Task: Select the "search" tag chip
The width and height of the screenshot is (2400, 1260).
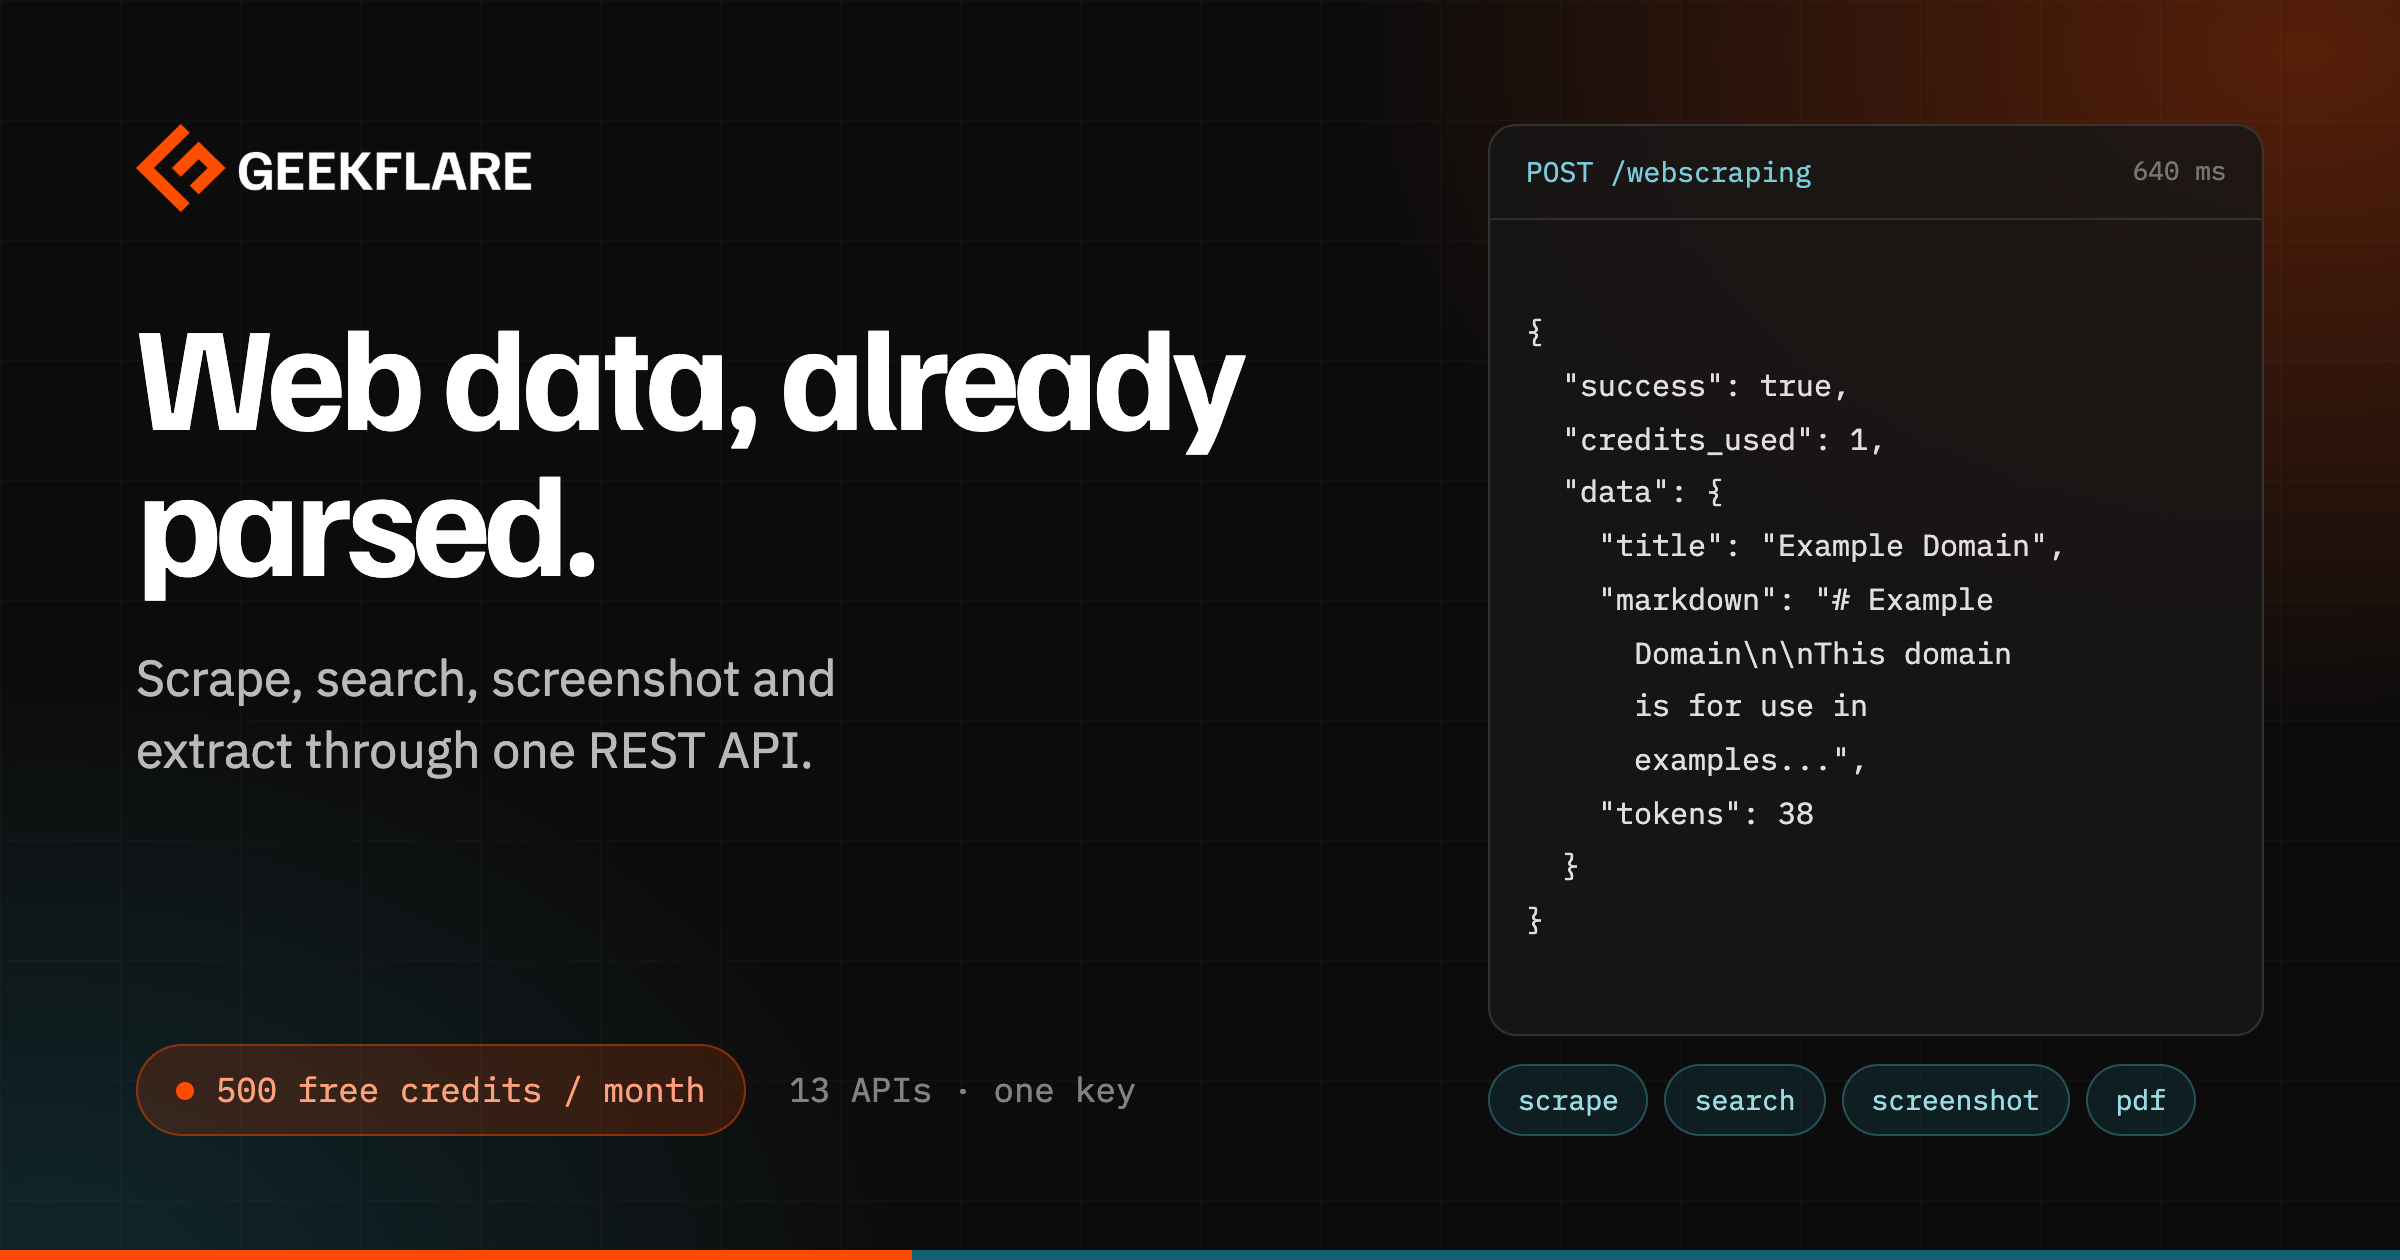Action: point(1745,1100)
